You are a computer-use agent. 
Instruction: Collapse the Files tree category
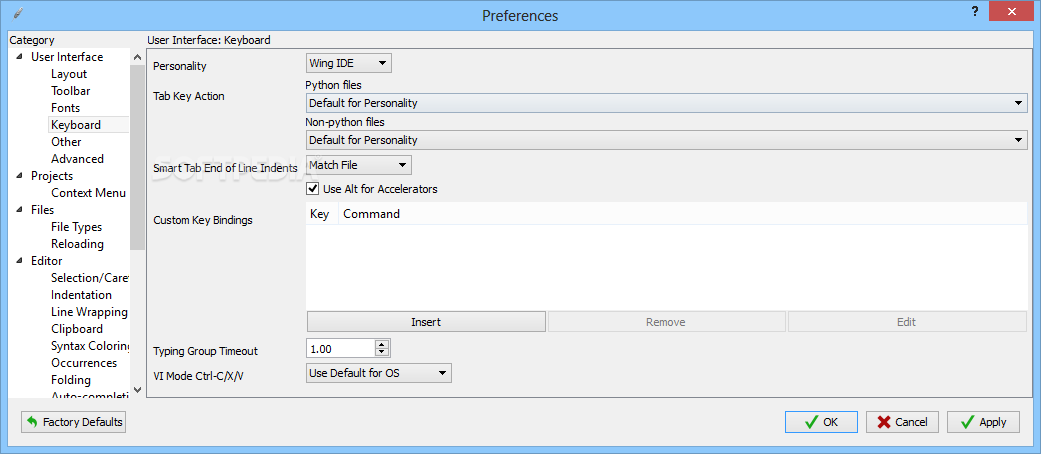coord(19,210)
